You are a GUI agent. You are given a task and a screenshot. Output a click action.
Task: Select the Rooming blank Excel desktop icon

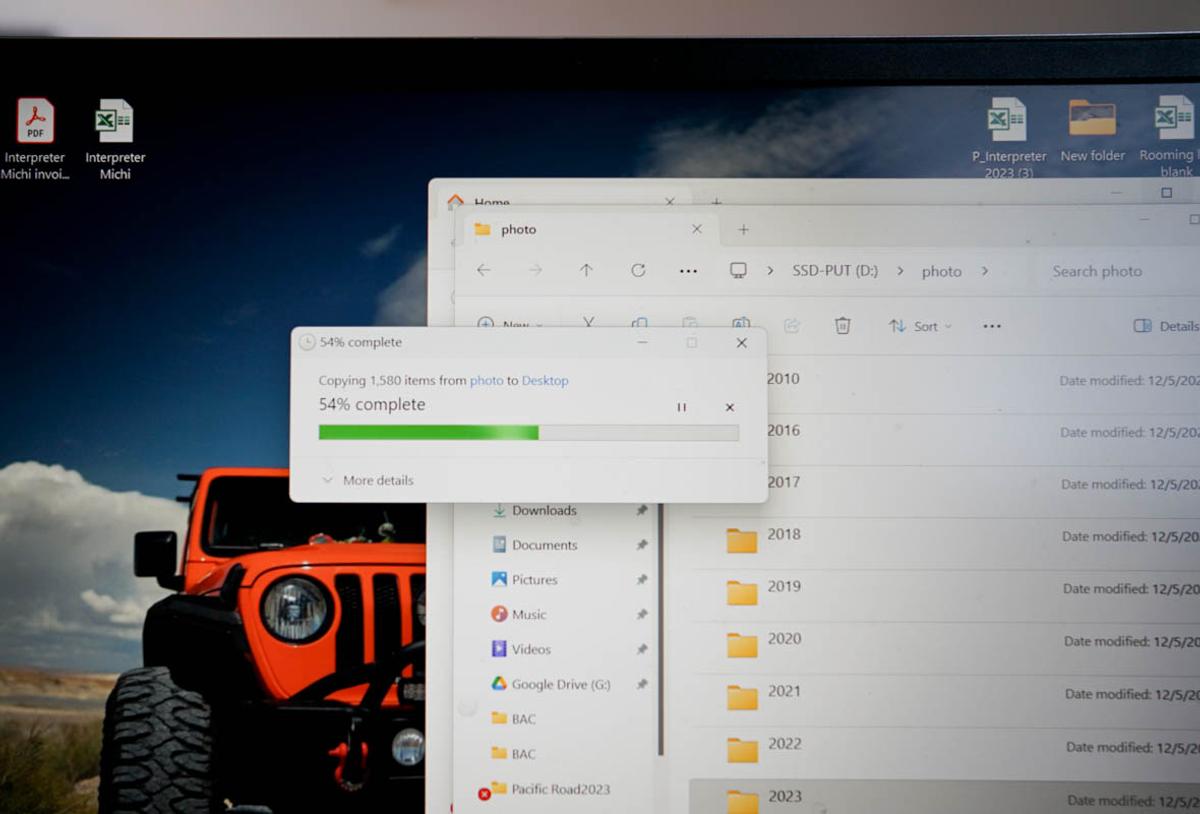(1172, 137)
